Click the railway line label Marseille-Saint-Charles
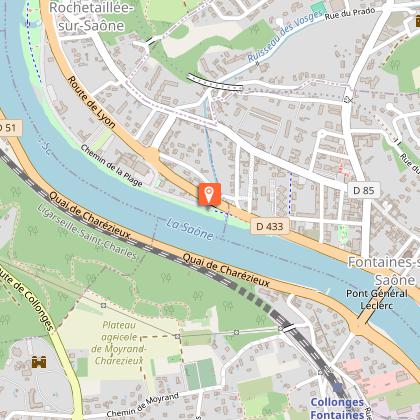The height and width of the screenshot is (420, 420). (x=87, y=232)
